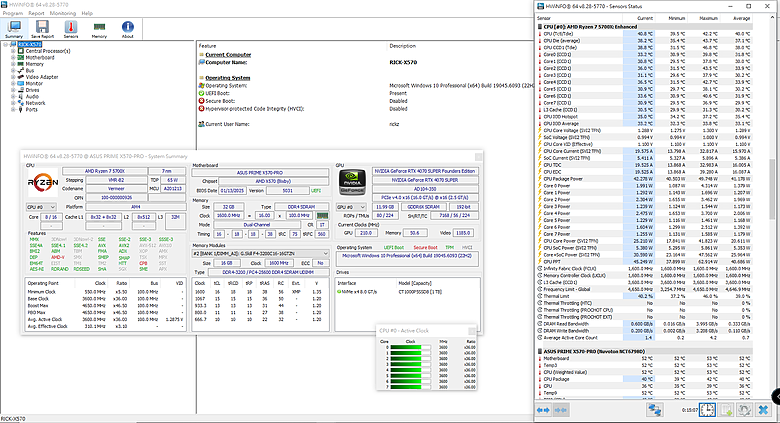The height and width of the screenshot is (423, 780).
Task: Expand the Drives tree node
Action: click(x=13, y=90)
